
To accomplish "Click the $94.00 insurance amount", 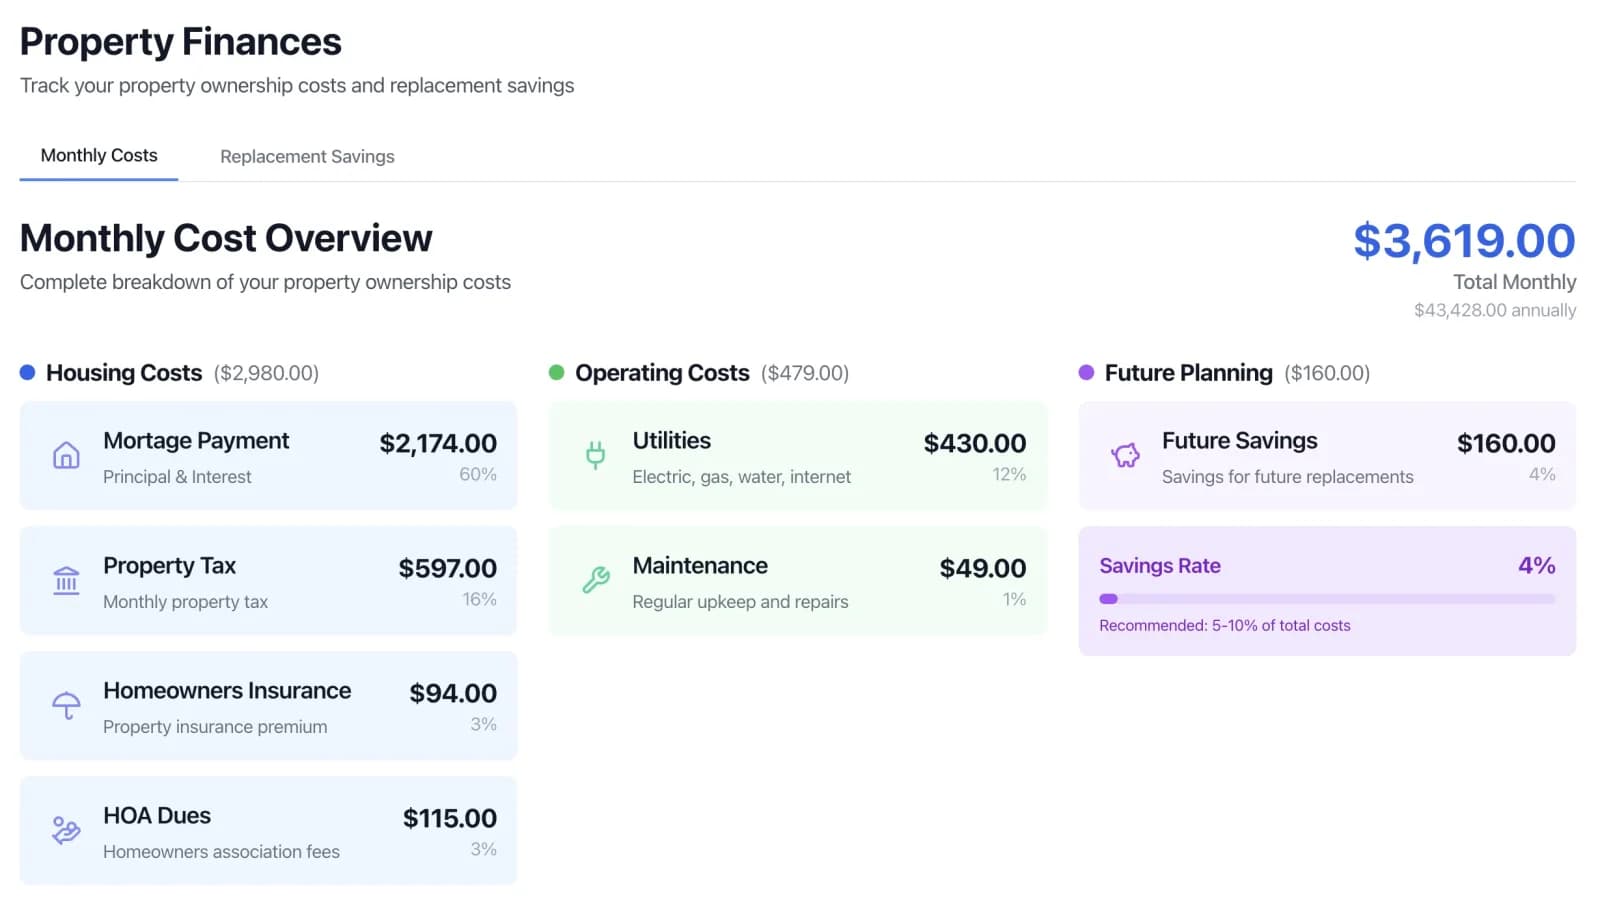I will (x=453, y=693).
